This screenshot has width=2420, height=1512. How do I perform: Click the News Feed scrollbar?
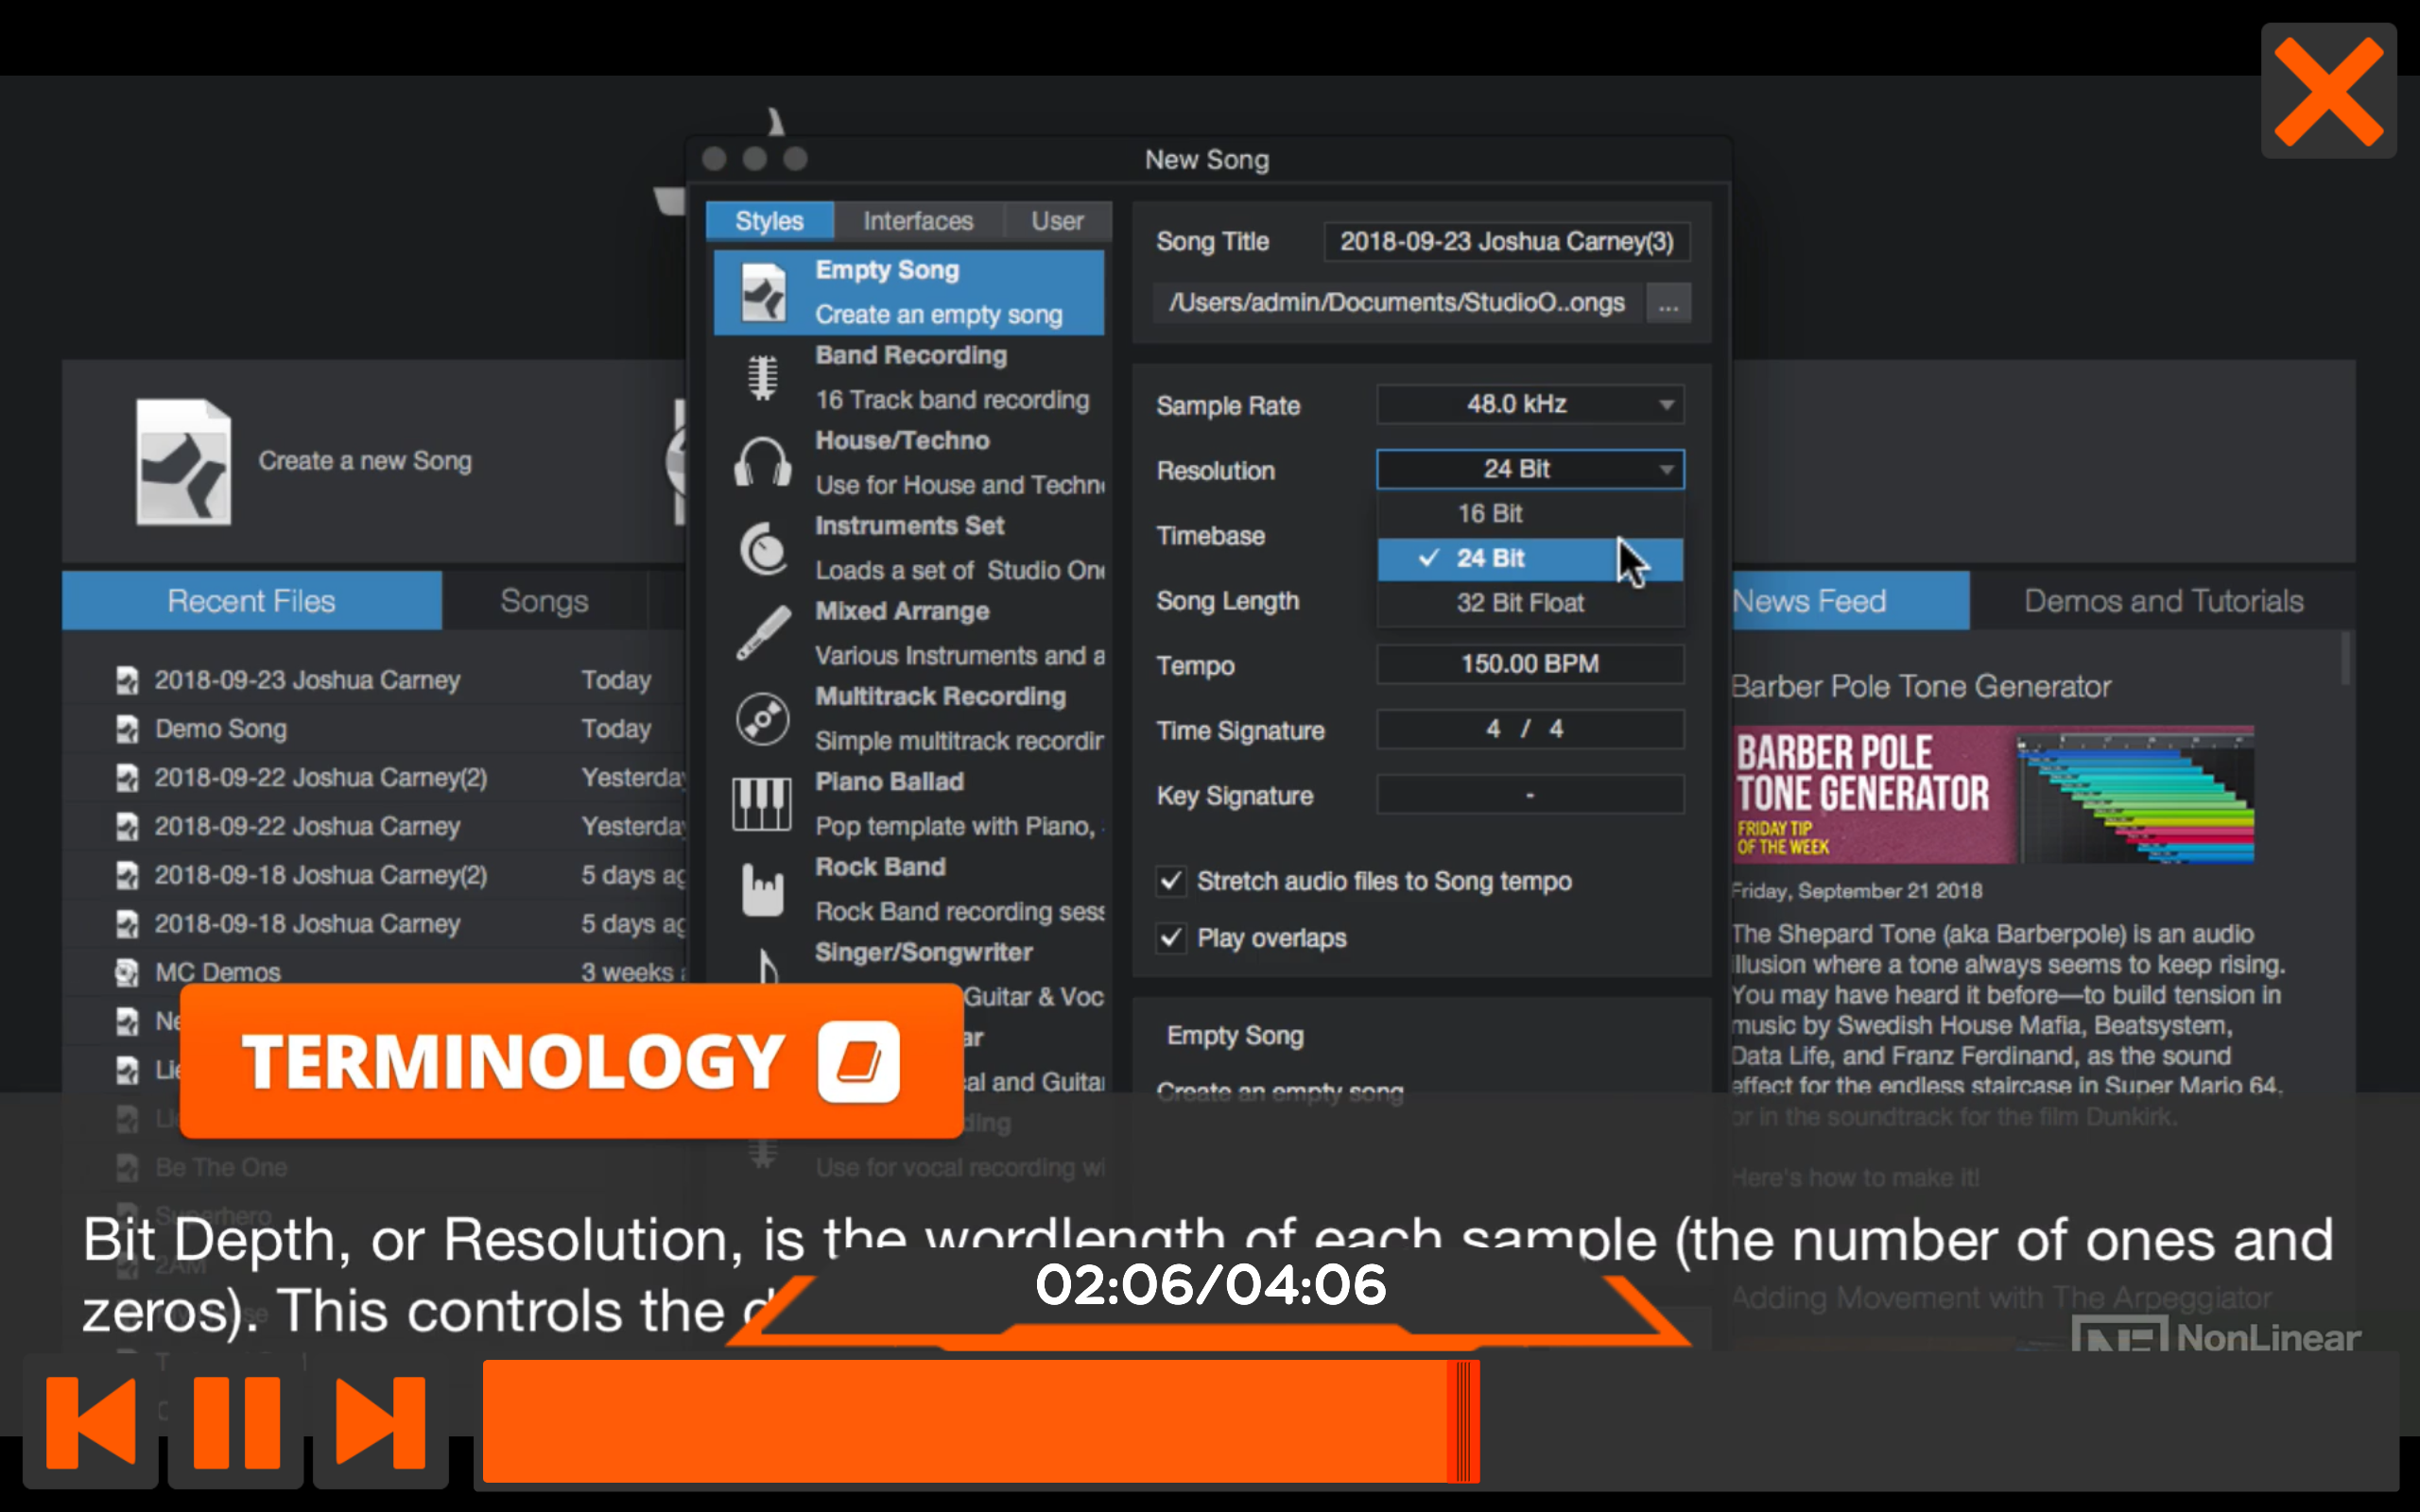pos(2345,660)
